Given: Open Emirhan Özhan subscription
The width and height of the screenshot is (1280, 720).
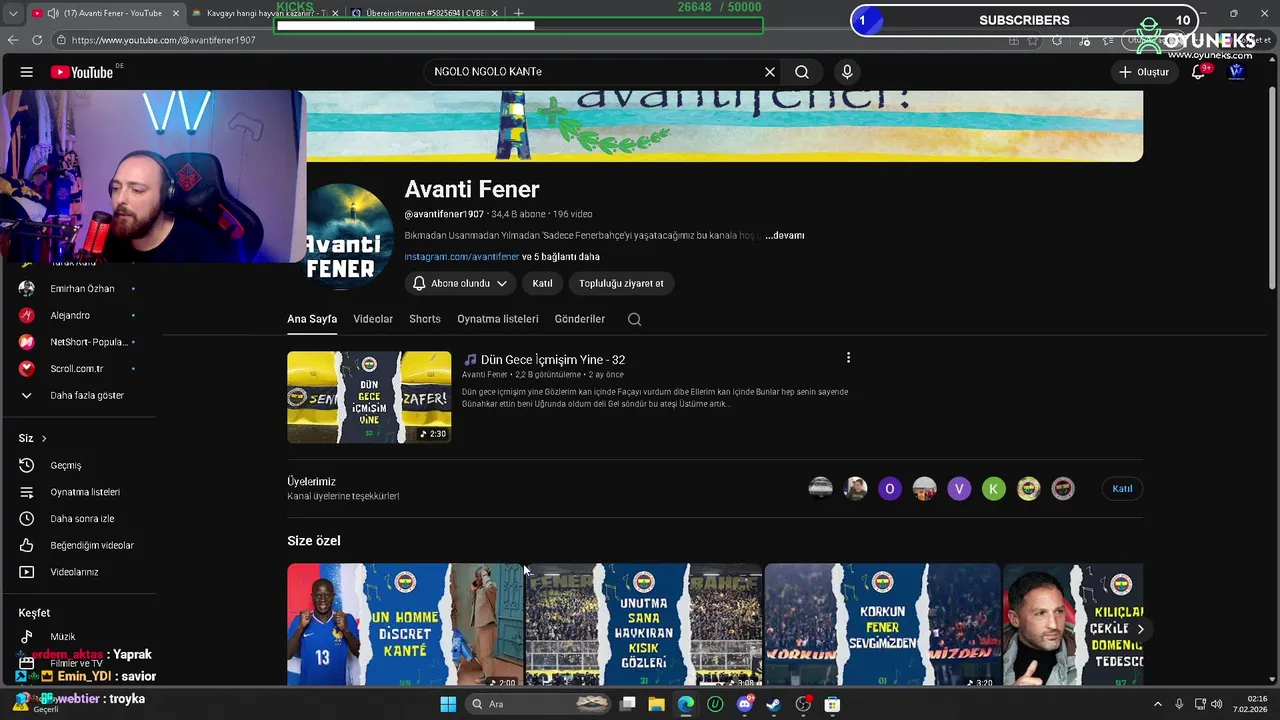Looking at the screenshot, I should click(x=83, y=289).
